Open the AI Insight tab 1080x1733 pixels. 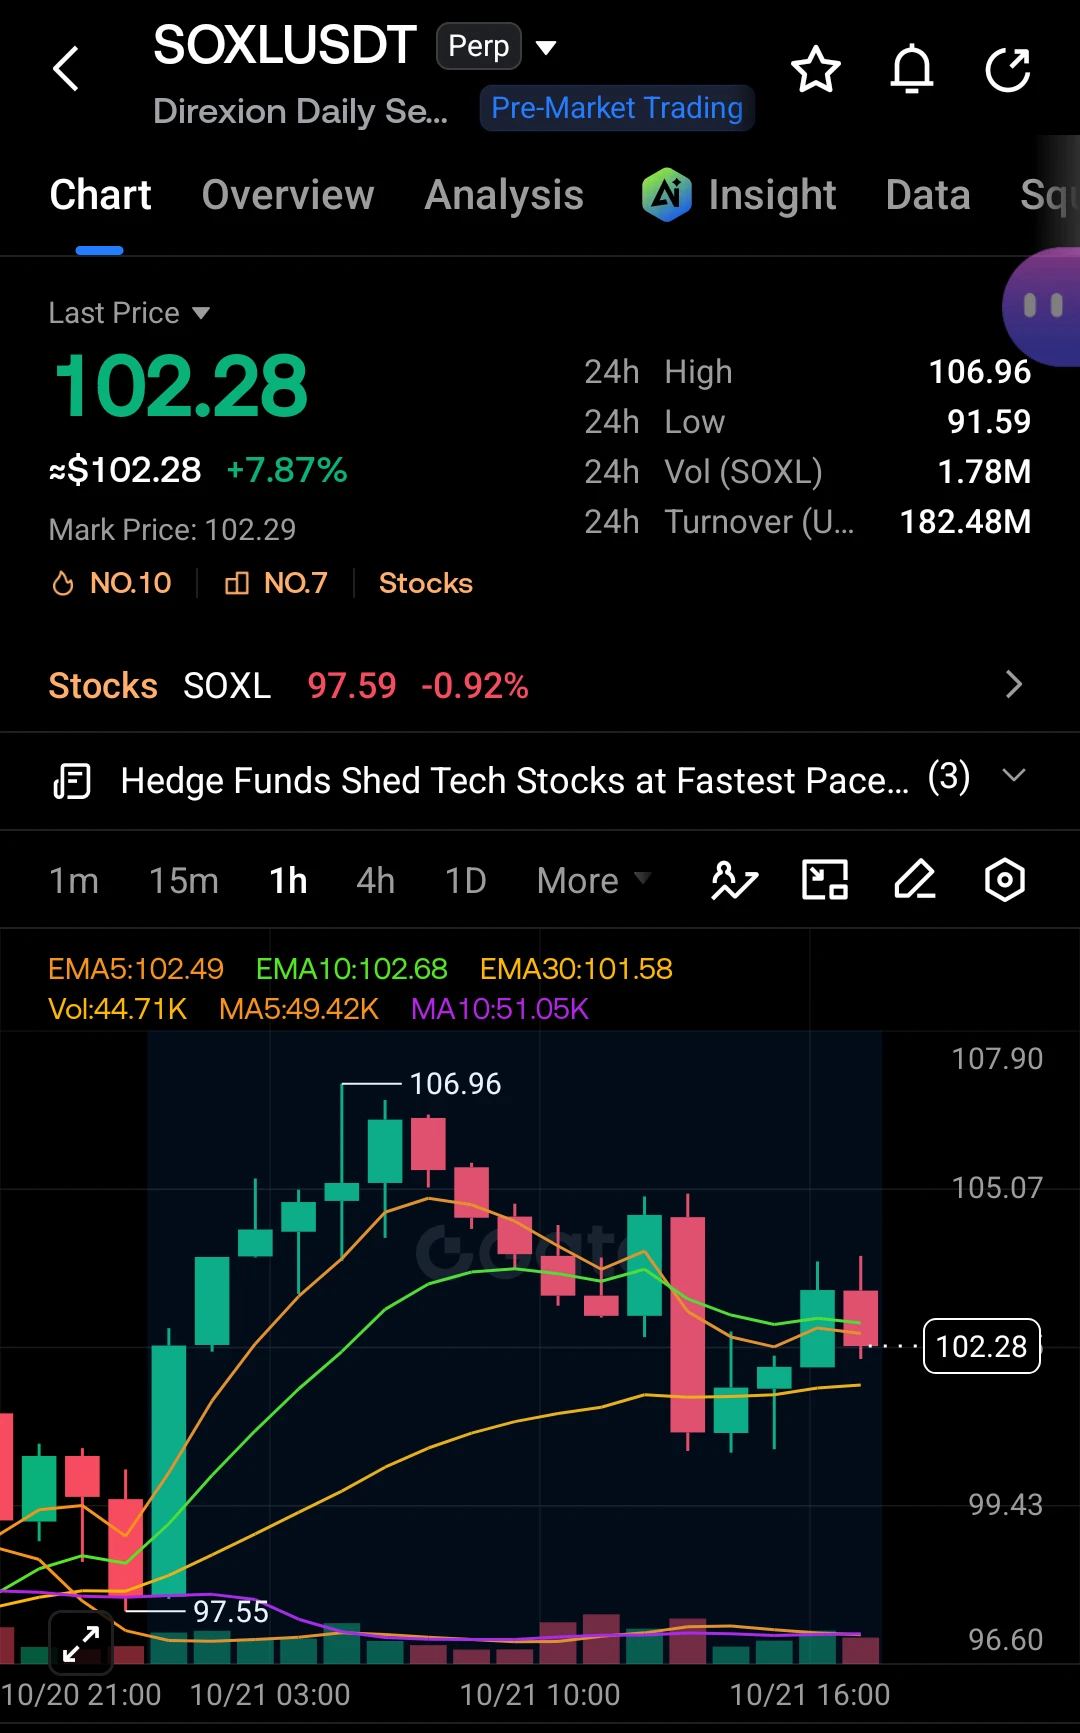(739, 195)
